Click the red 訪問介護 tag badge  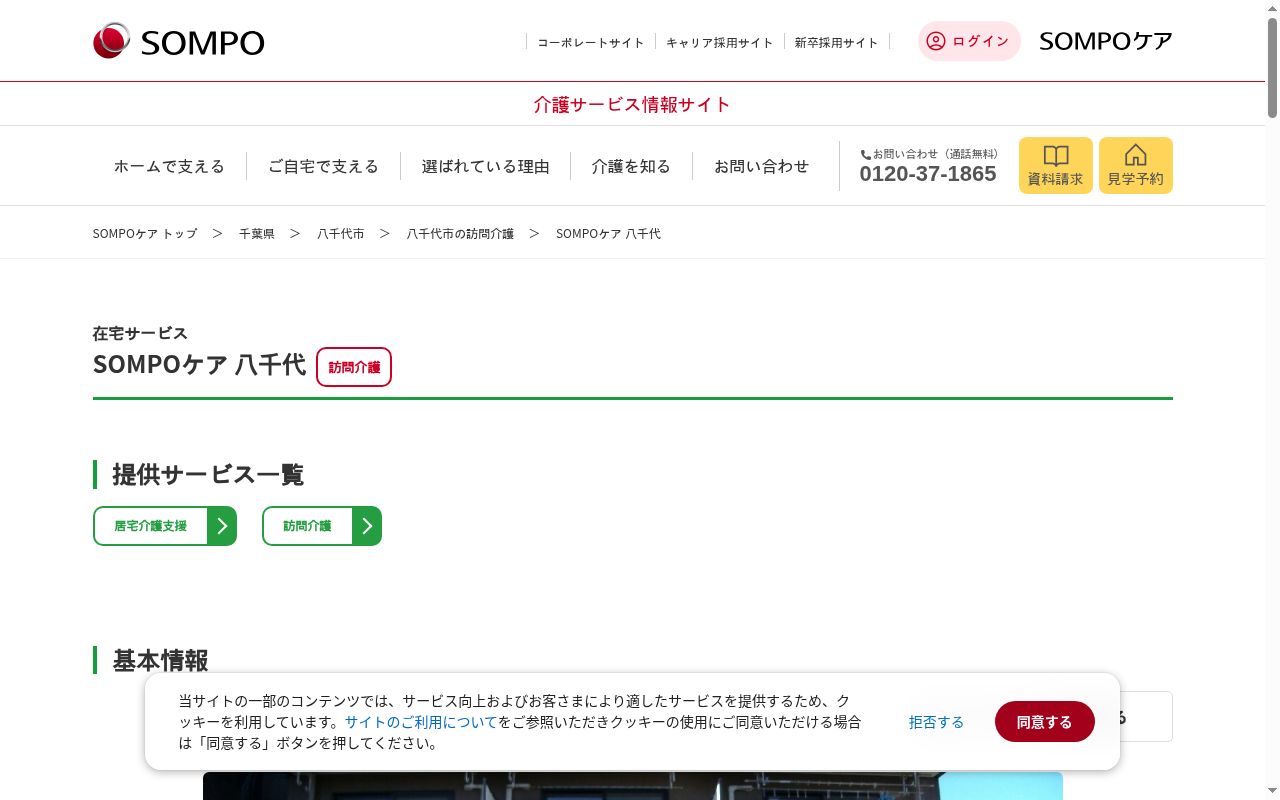354,367
